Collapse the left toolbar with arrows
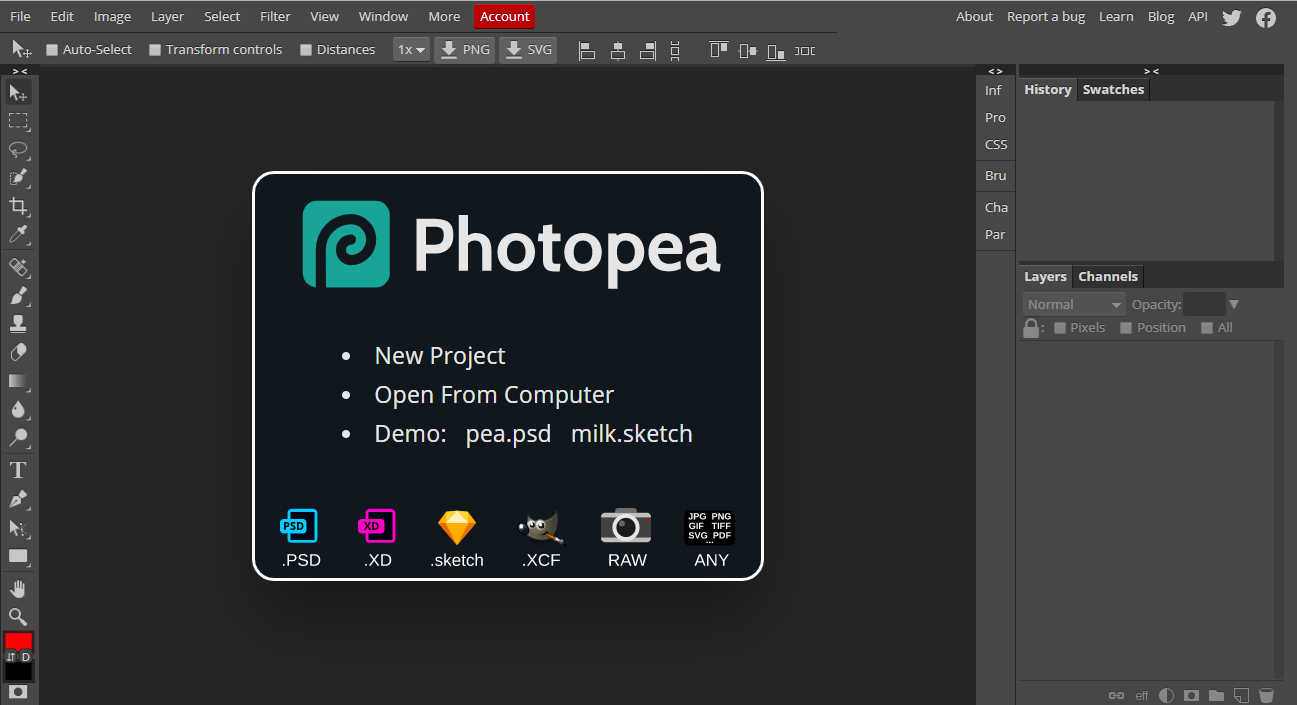The image size is (1297, 705). (19, 71)
